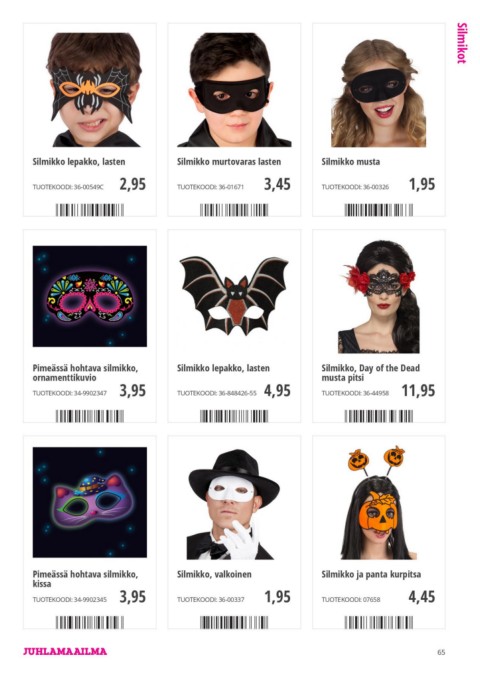The width and height of the screenshot is (480, 679).
Task: Click the barcode under Silmikko musta
Action: coord(379,210)
